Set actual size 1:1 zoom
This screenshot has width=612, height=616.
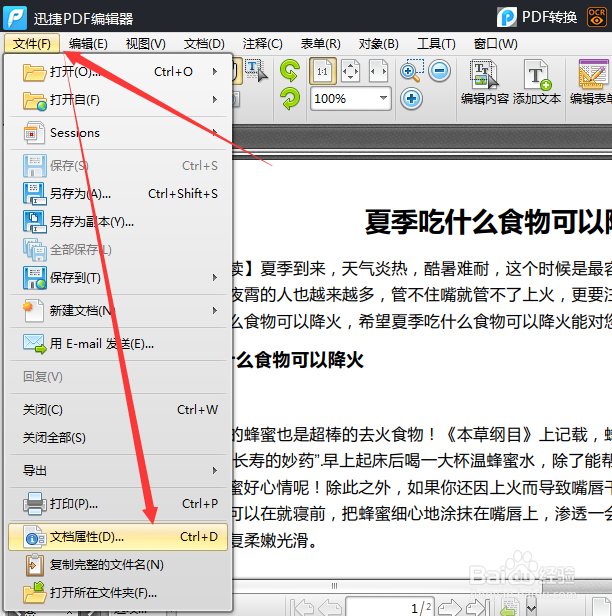pos(322,71)
